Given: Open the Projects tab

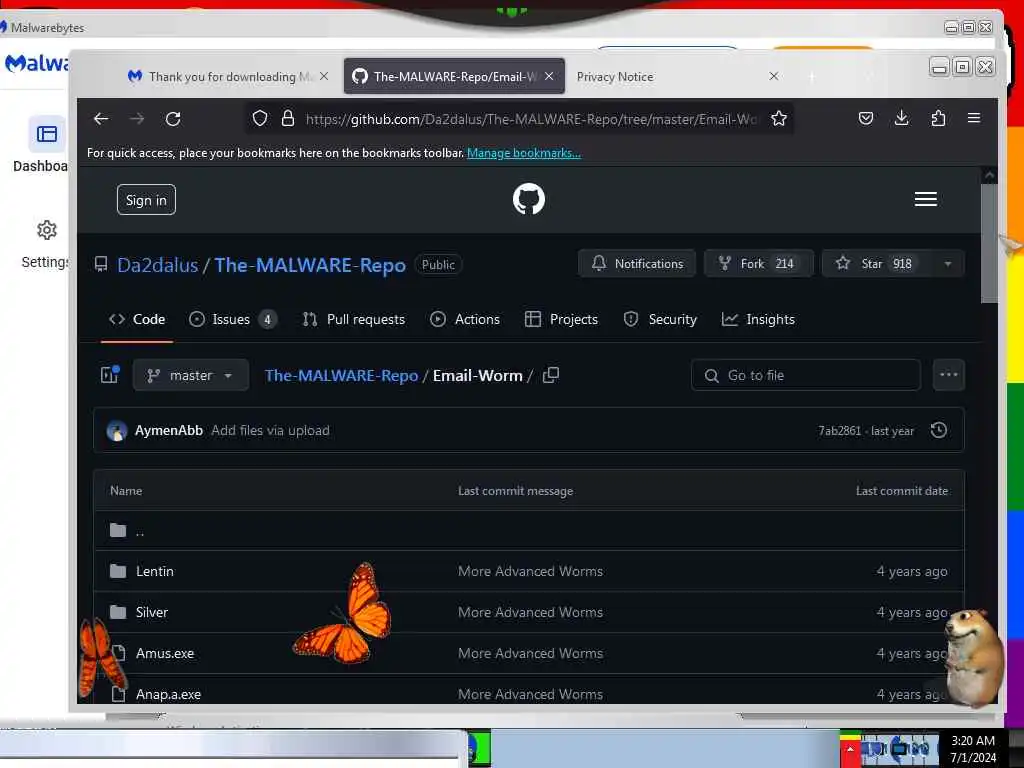Looking at the screenshot, I should point(562,319).
